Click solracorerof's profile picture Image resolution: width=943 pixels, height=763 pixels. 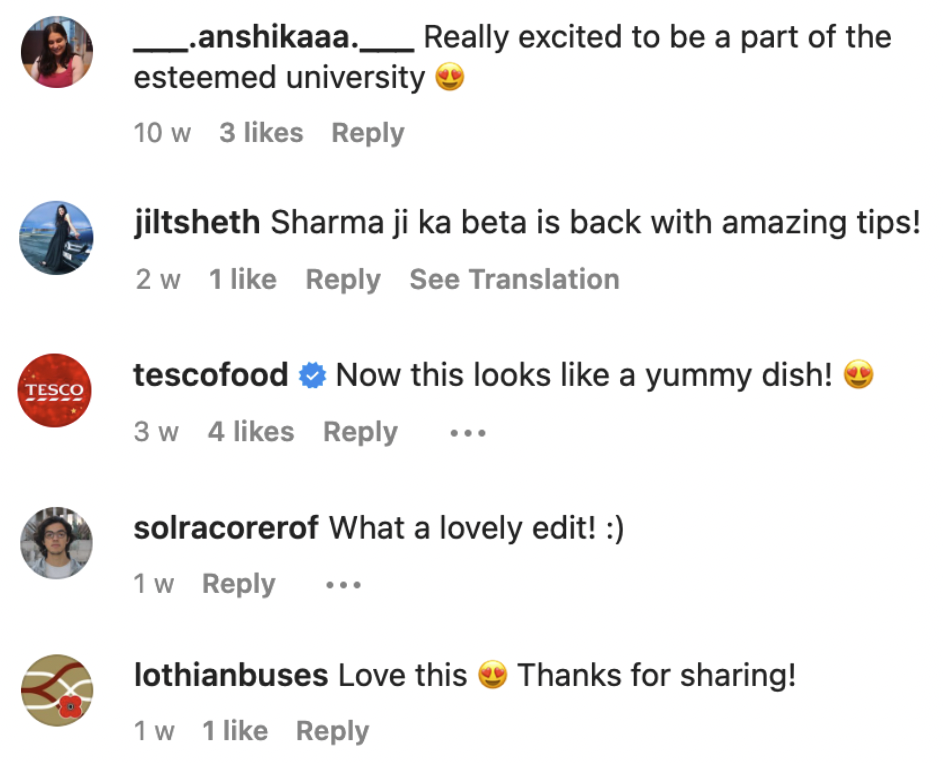56,543
